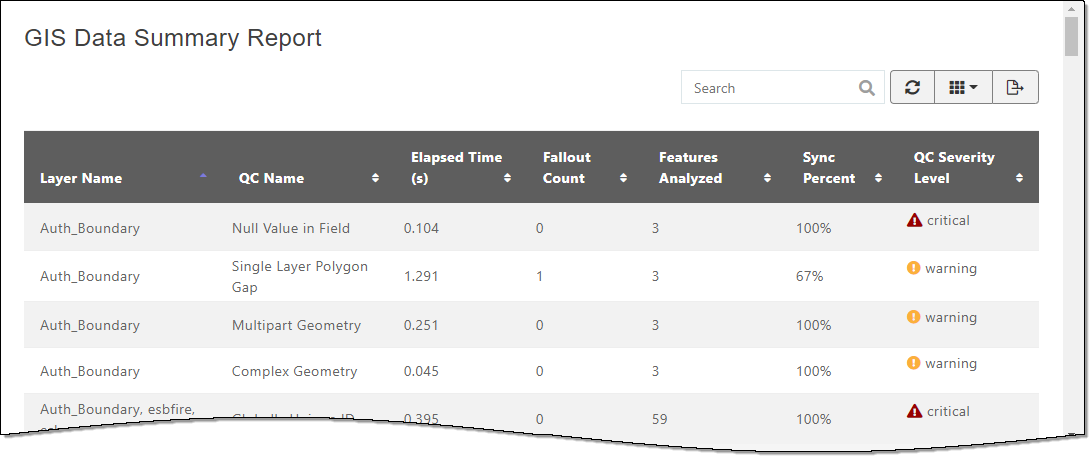Select the Null Value in Field row
Viewport: 1092px width, 460px height.
[x=291, y=228]
